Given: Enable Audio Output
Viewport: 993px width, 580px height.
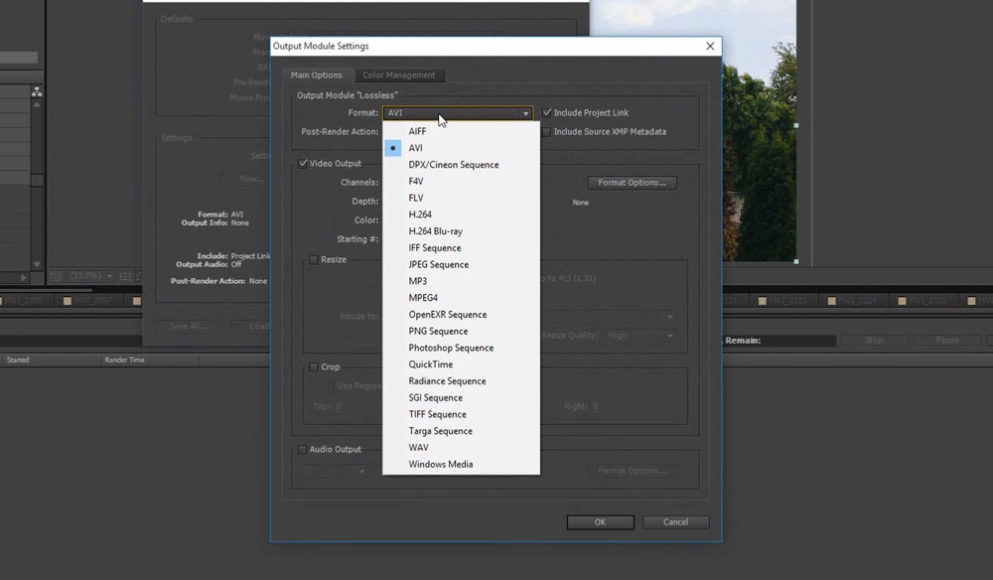Looking at the screenshot, I should [304, 449].
